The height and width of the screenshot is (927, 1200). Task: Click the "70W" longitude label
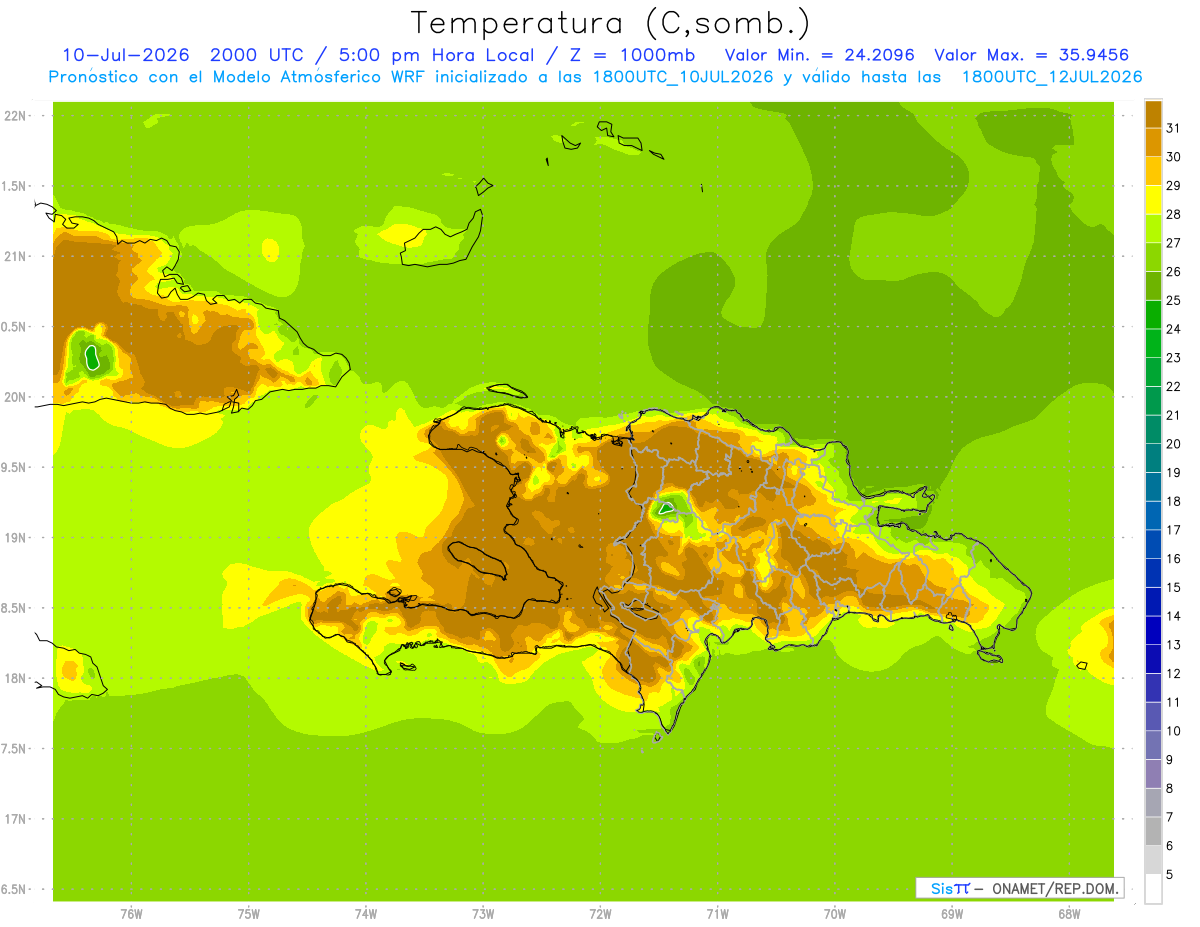pos(834,914)
